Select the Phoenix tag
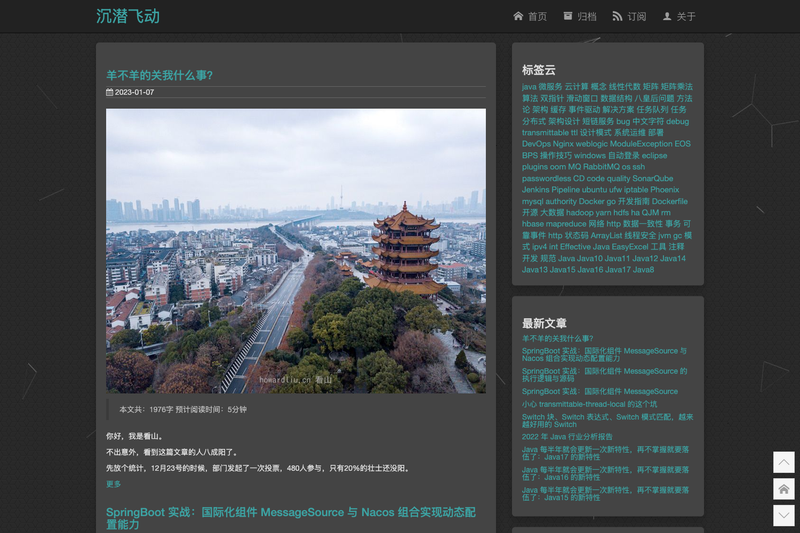 point(665,190)
